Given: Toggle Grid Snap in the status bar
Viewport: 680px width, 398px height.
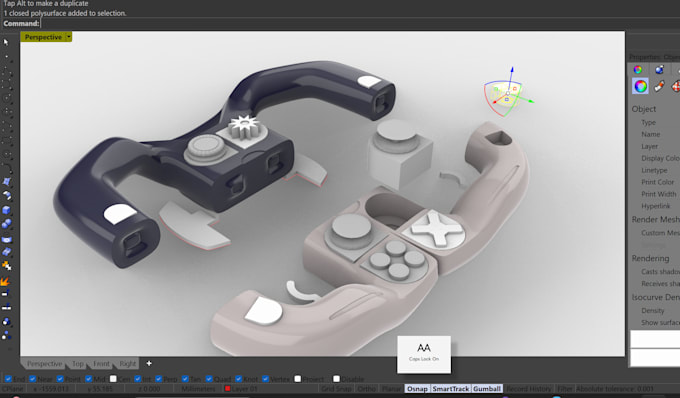Looking at the screenshot, I should click(x=337, y=389).
